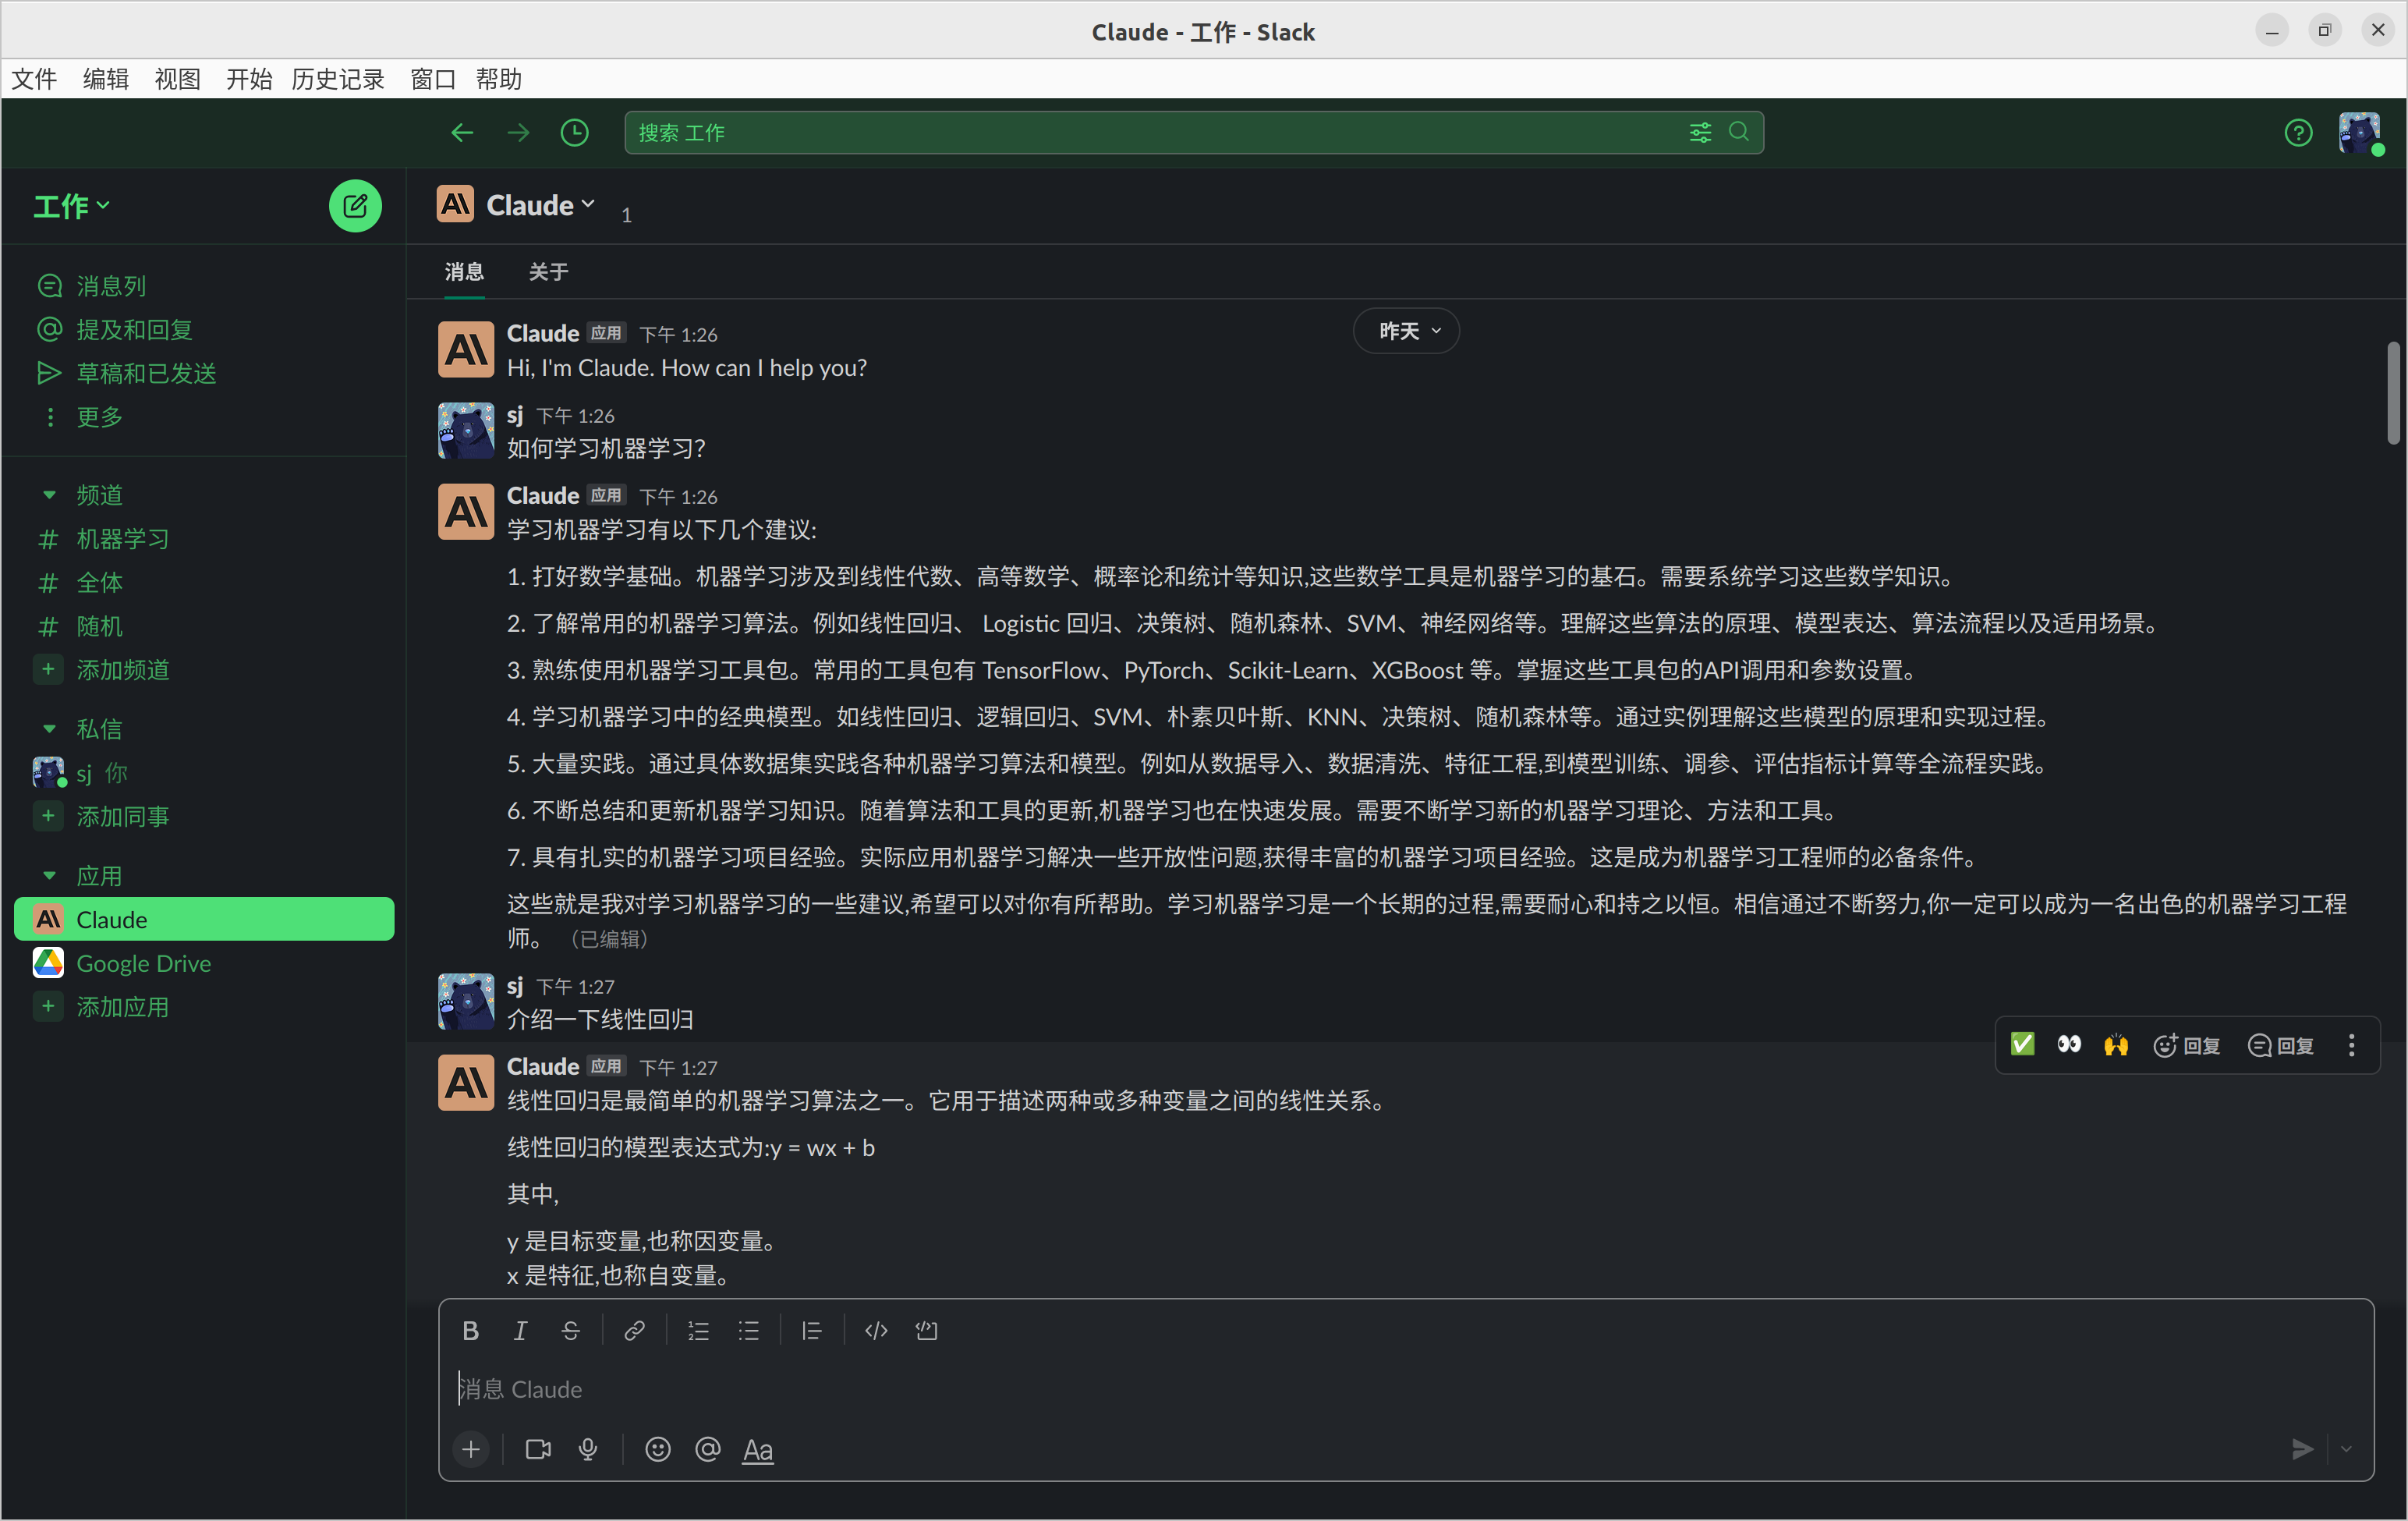Record an audio clip with microphone
Screen dimensions: 2408x1521
[588, 1449]
